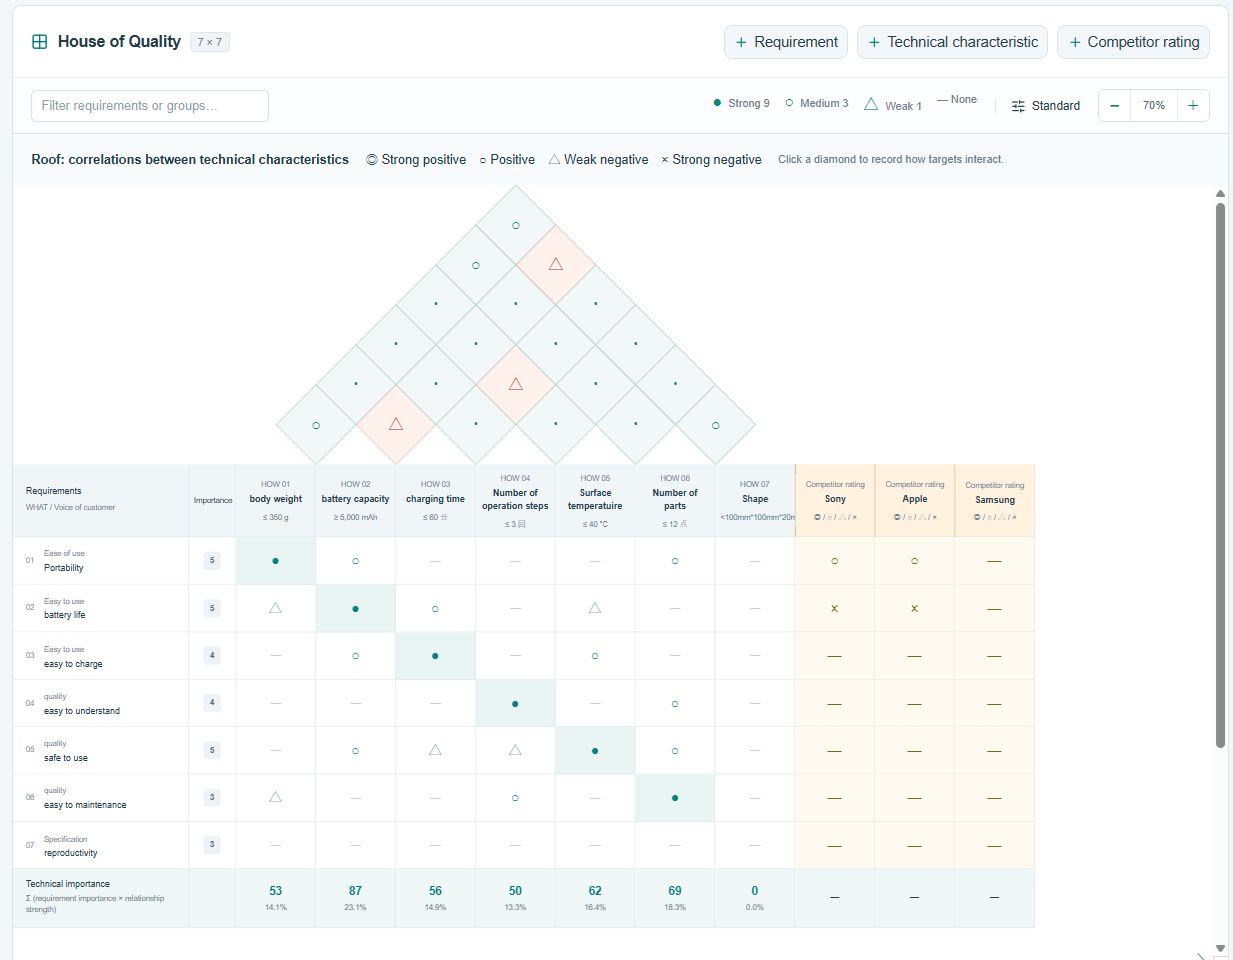Viewport: 1233px width, 960px height.
Task: Add a new Requirement
Action: [x=786, y=42]
